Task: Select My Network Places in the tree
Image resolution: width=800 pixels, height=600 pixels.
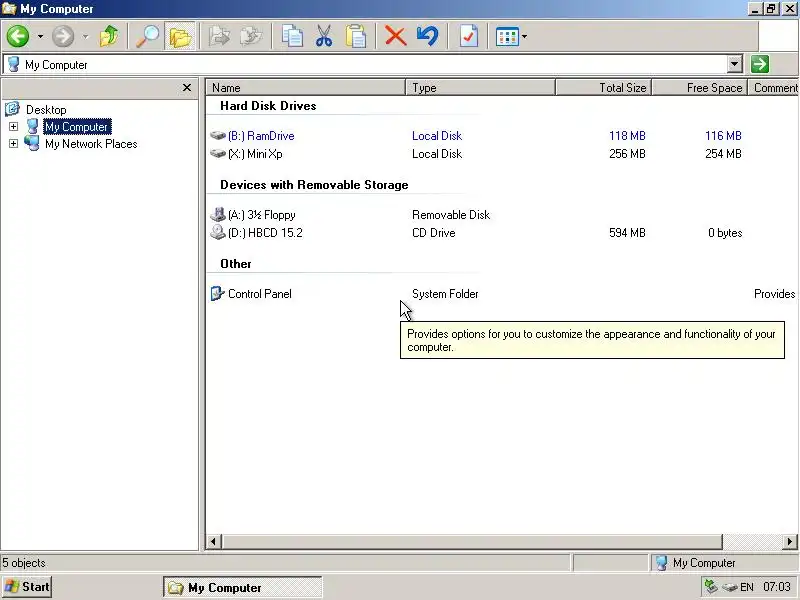Action: (91, 144)
